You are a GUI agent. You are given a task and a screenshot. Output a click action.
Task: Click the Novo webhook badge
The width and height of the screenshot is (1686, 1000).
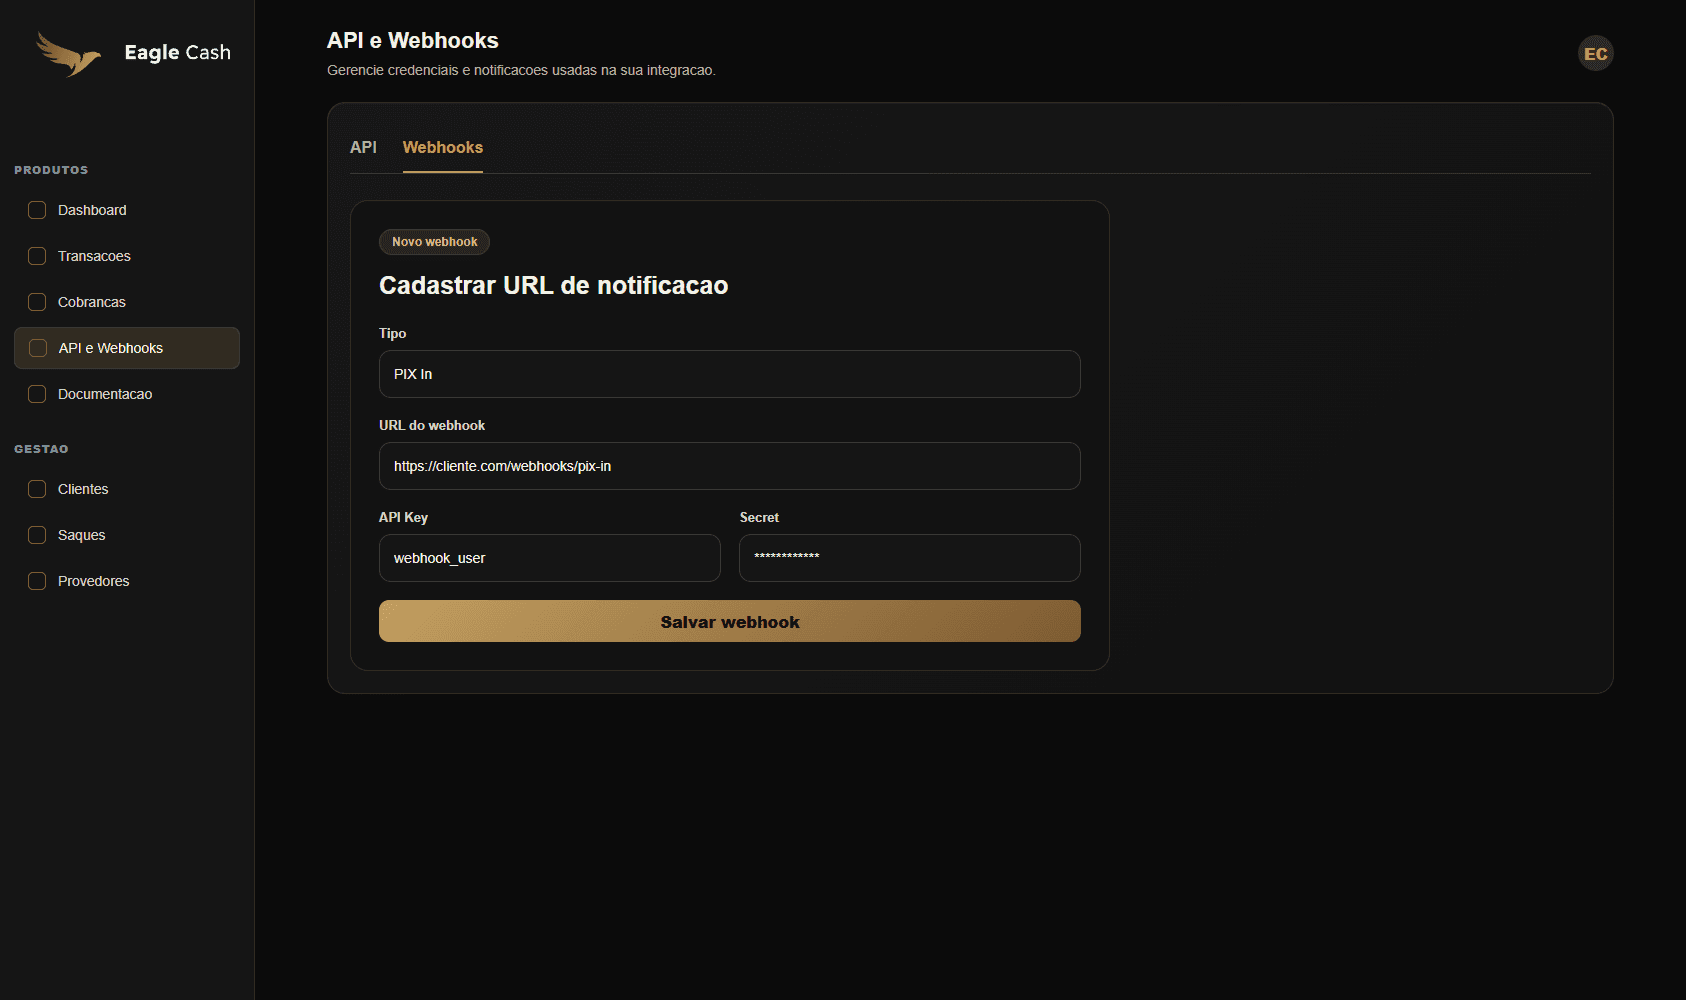coord(434,242)
